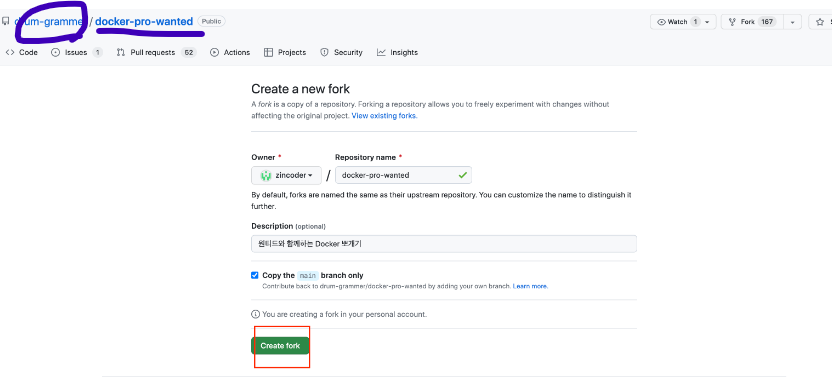The image size is (832, 378).
Task: Click the star icon button
Action: point(820,22)
